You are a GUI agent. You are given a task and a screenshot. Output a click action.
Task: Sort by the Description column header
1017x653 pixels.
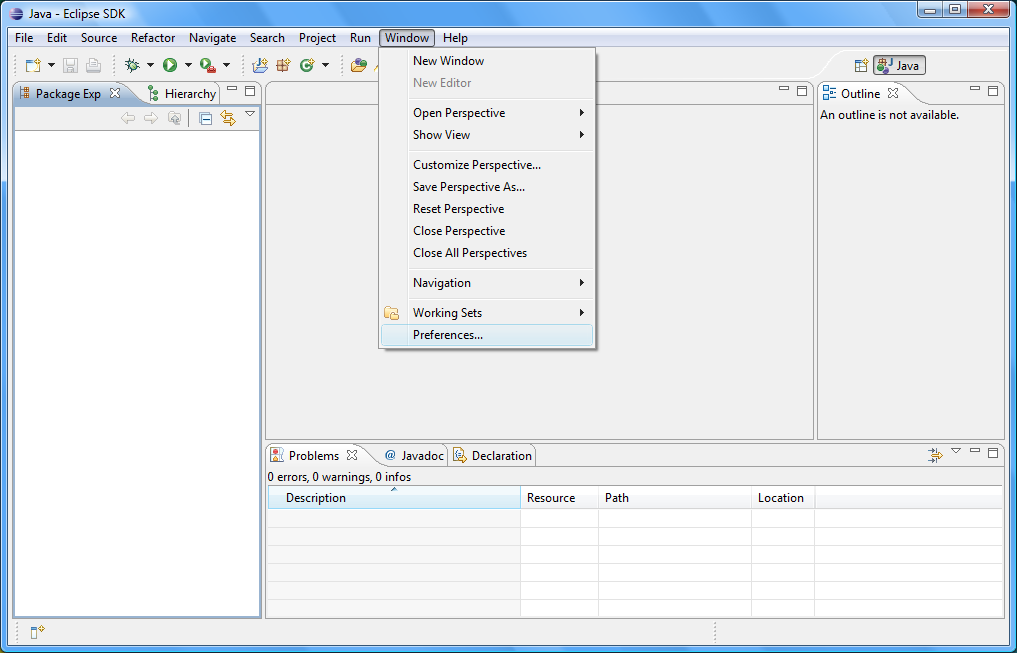click(394, 497)
